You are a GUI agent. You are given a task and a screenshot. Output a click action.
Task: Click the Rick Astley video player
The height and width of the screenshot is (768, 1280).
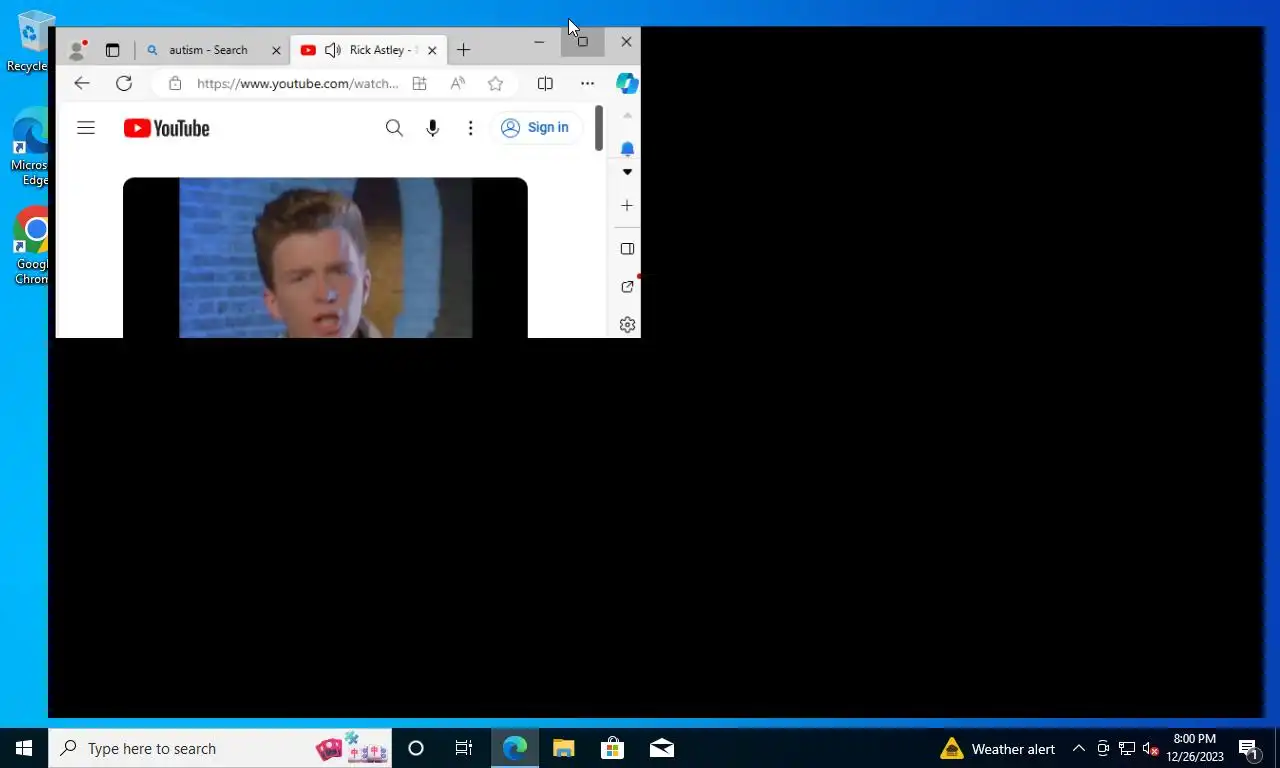click(x=325, y=258)
